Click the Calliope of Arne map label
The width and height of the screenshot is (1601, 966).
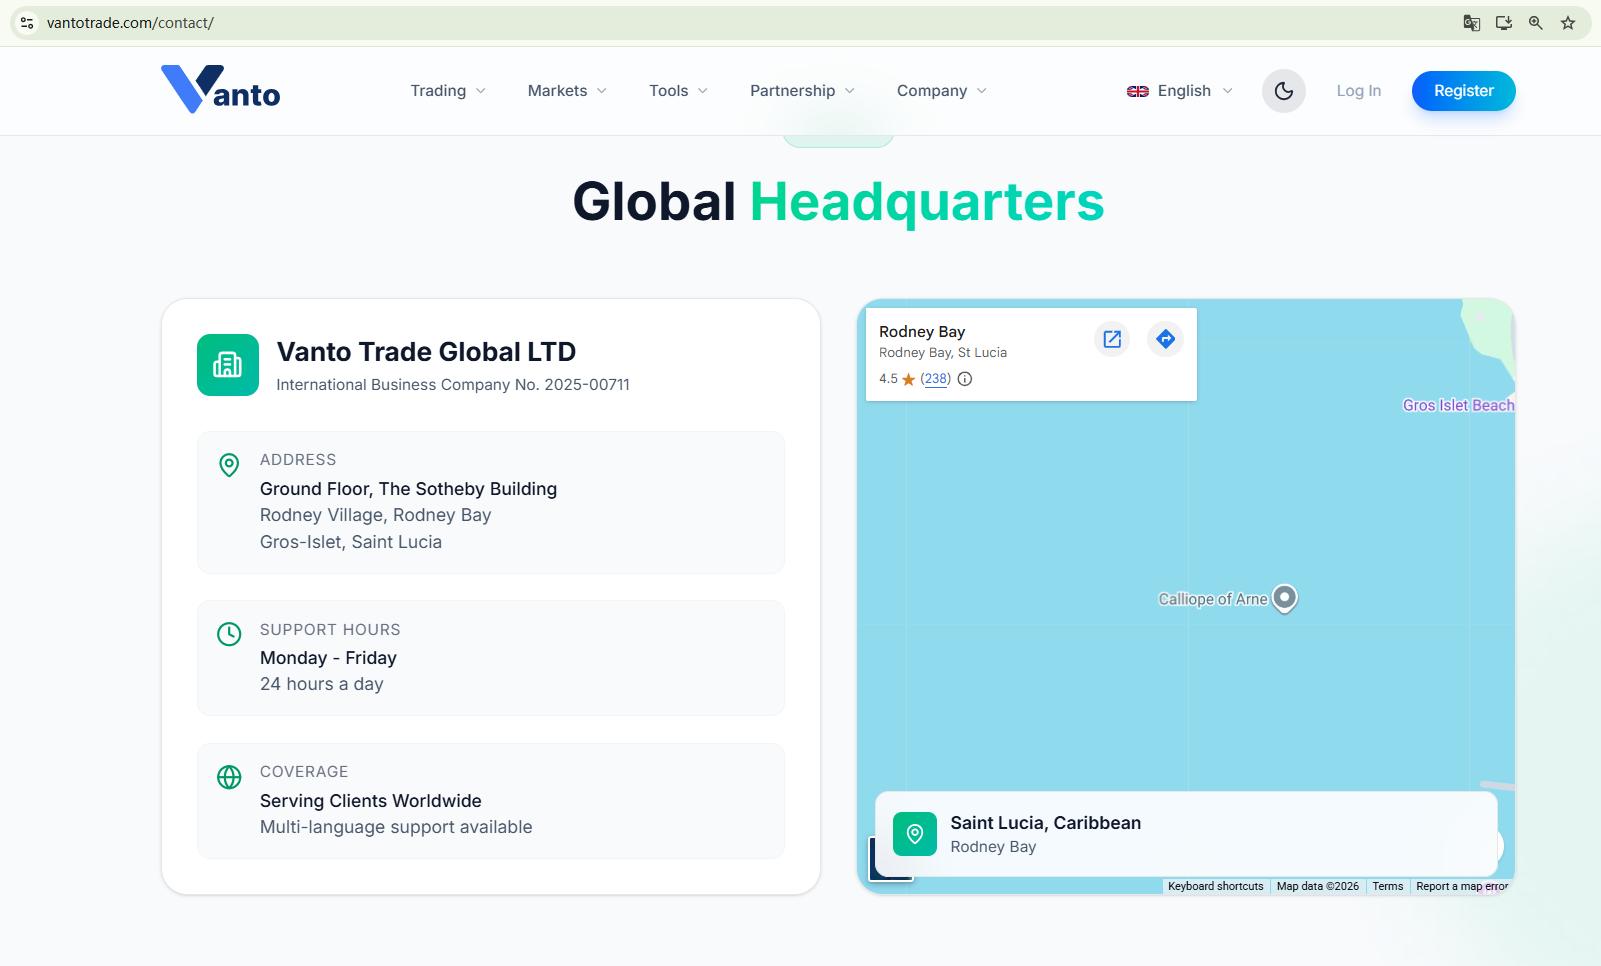pyautogui.click(x=1213, y=599)
